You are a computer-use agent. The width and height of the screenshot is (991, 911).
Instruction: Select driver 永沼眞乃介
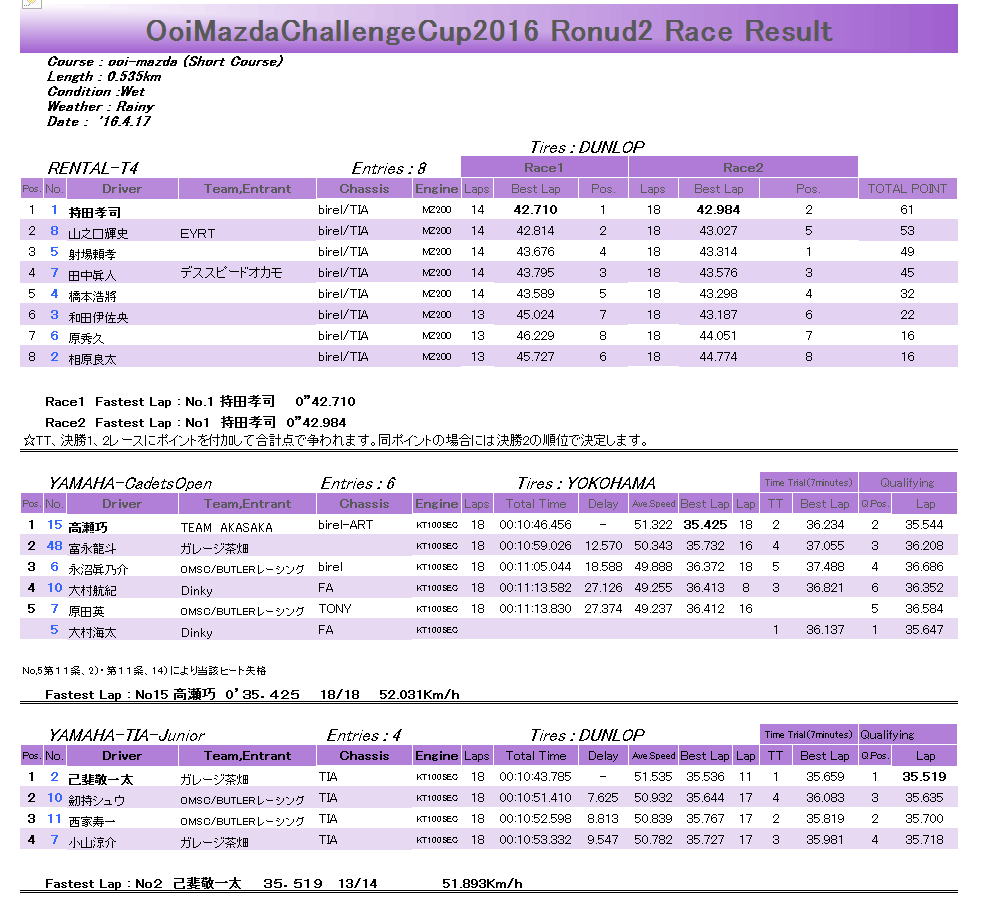[98, 569]
